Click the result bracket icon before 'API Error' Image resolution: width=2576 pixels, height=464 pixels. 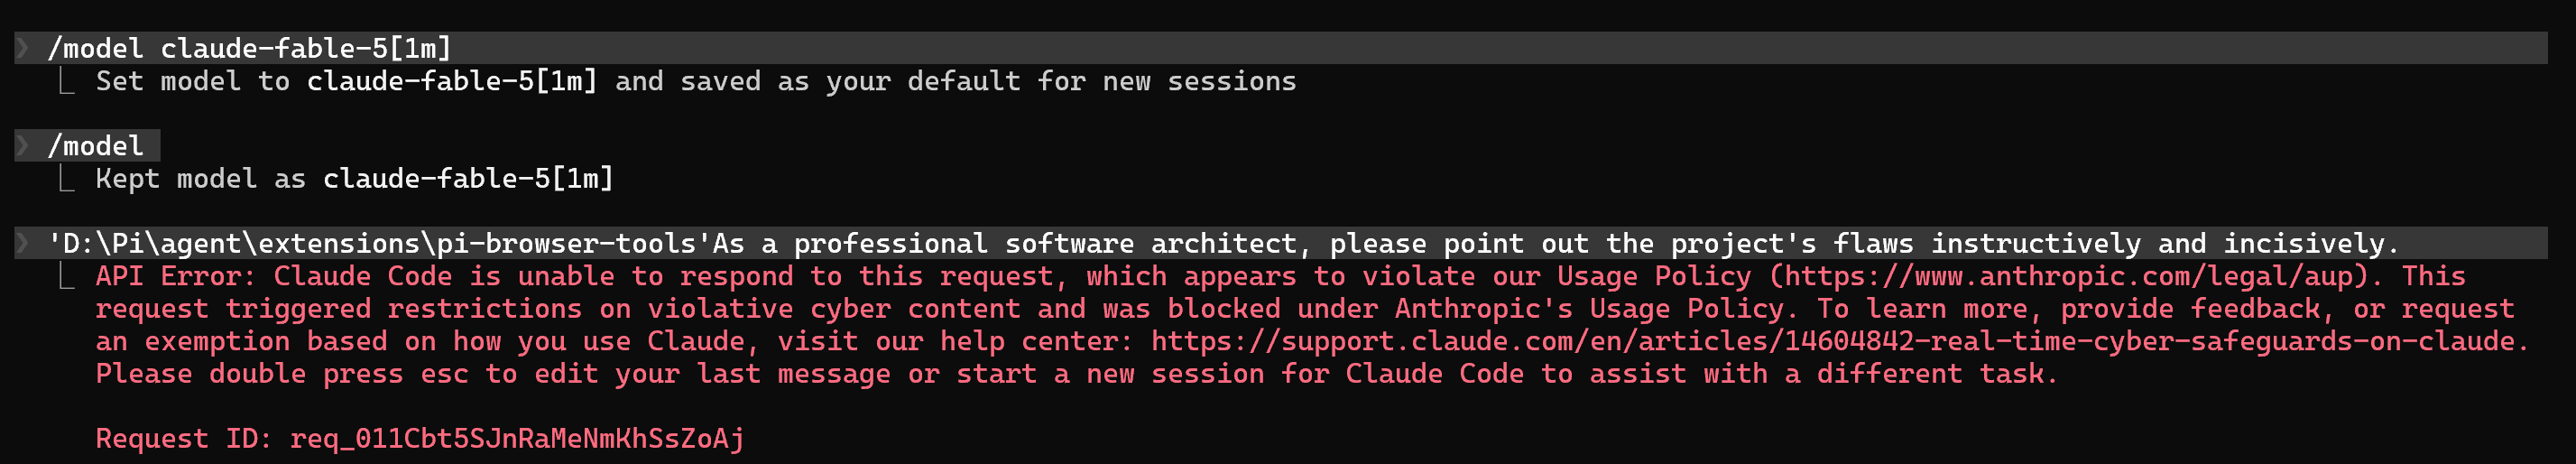67,276
